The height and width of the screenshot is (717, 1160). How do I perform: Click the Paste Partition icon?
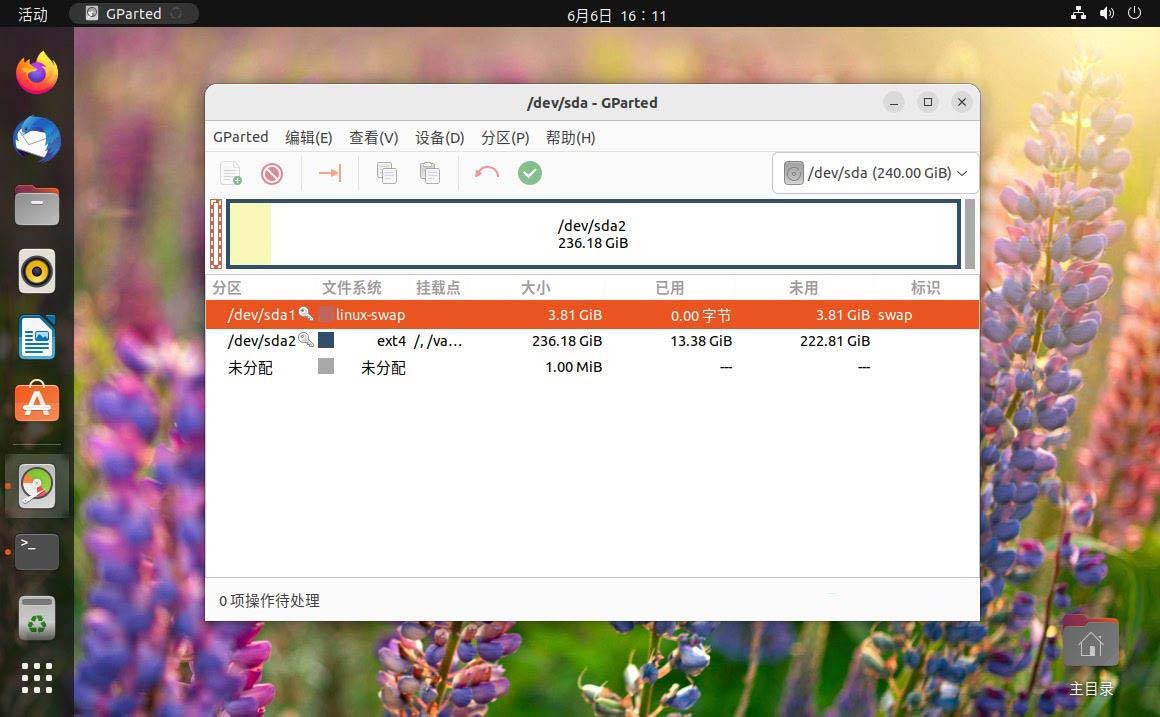[x=430, y=173]
